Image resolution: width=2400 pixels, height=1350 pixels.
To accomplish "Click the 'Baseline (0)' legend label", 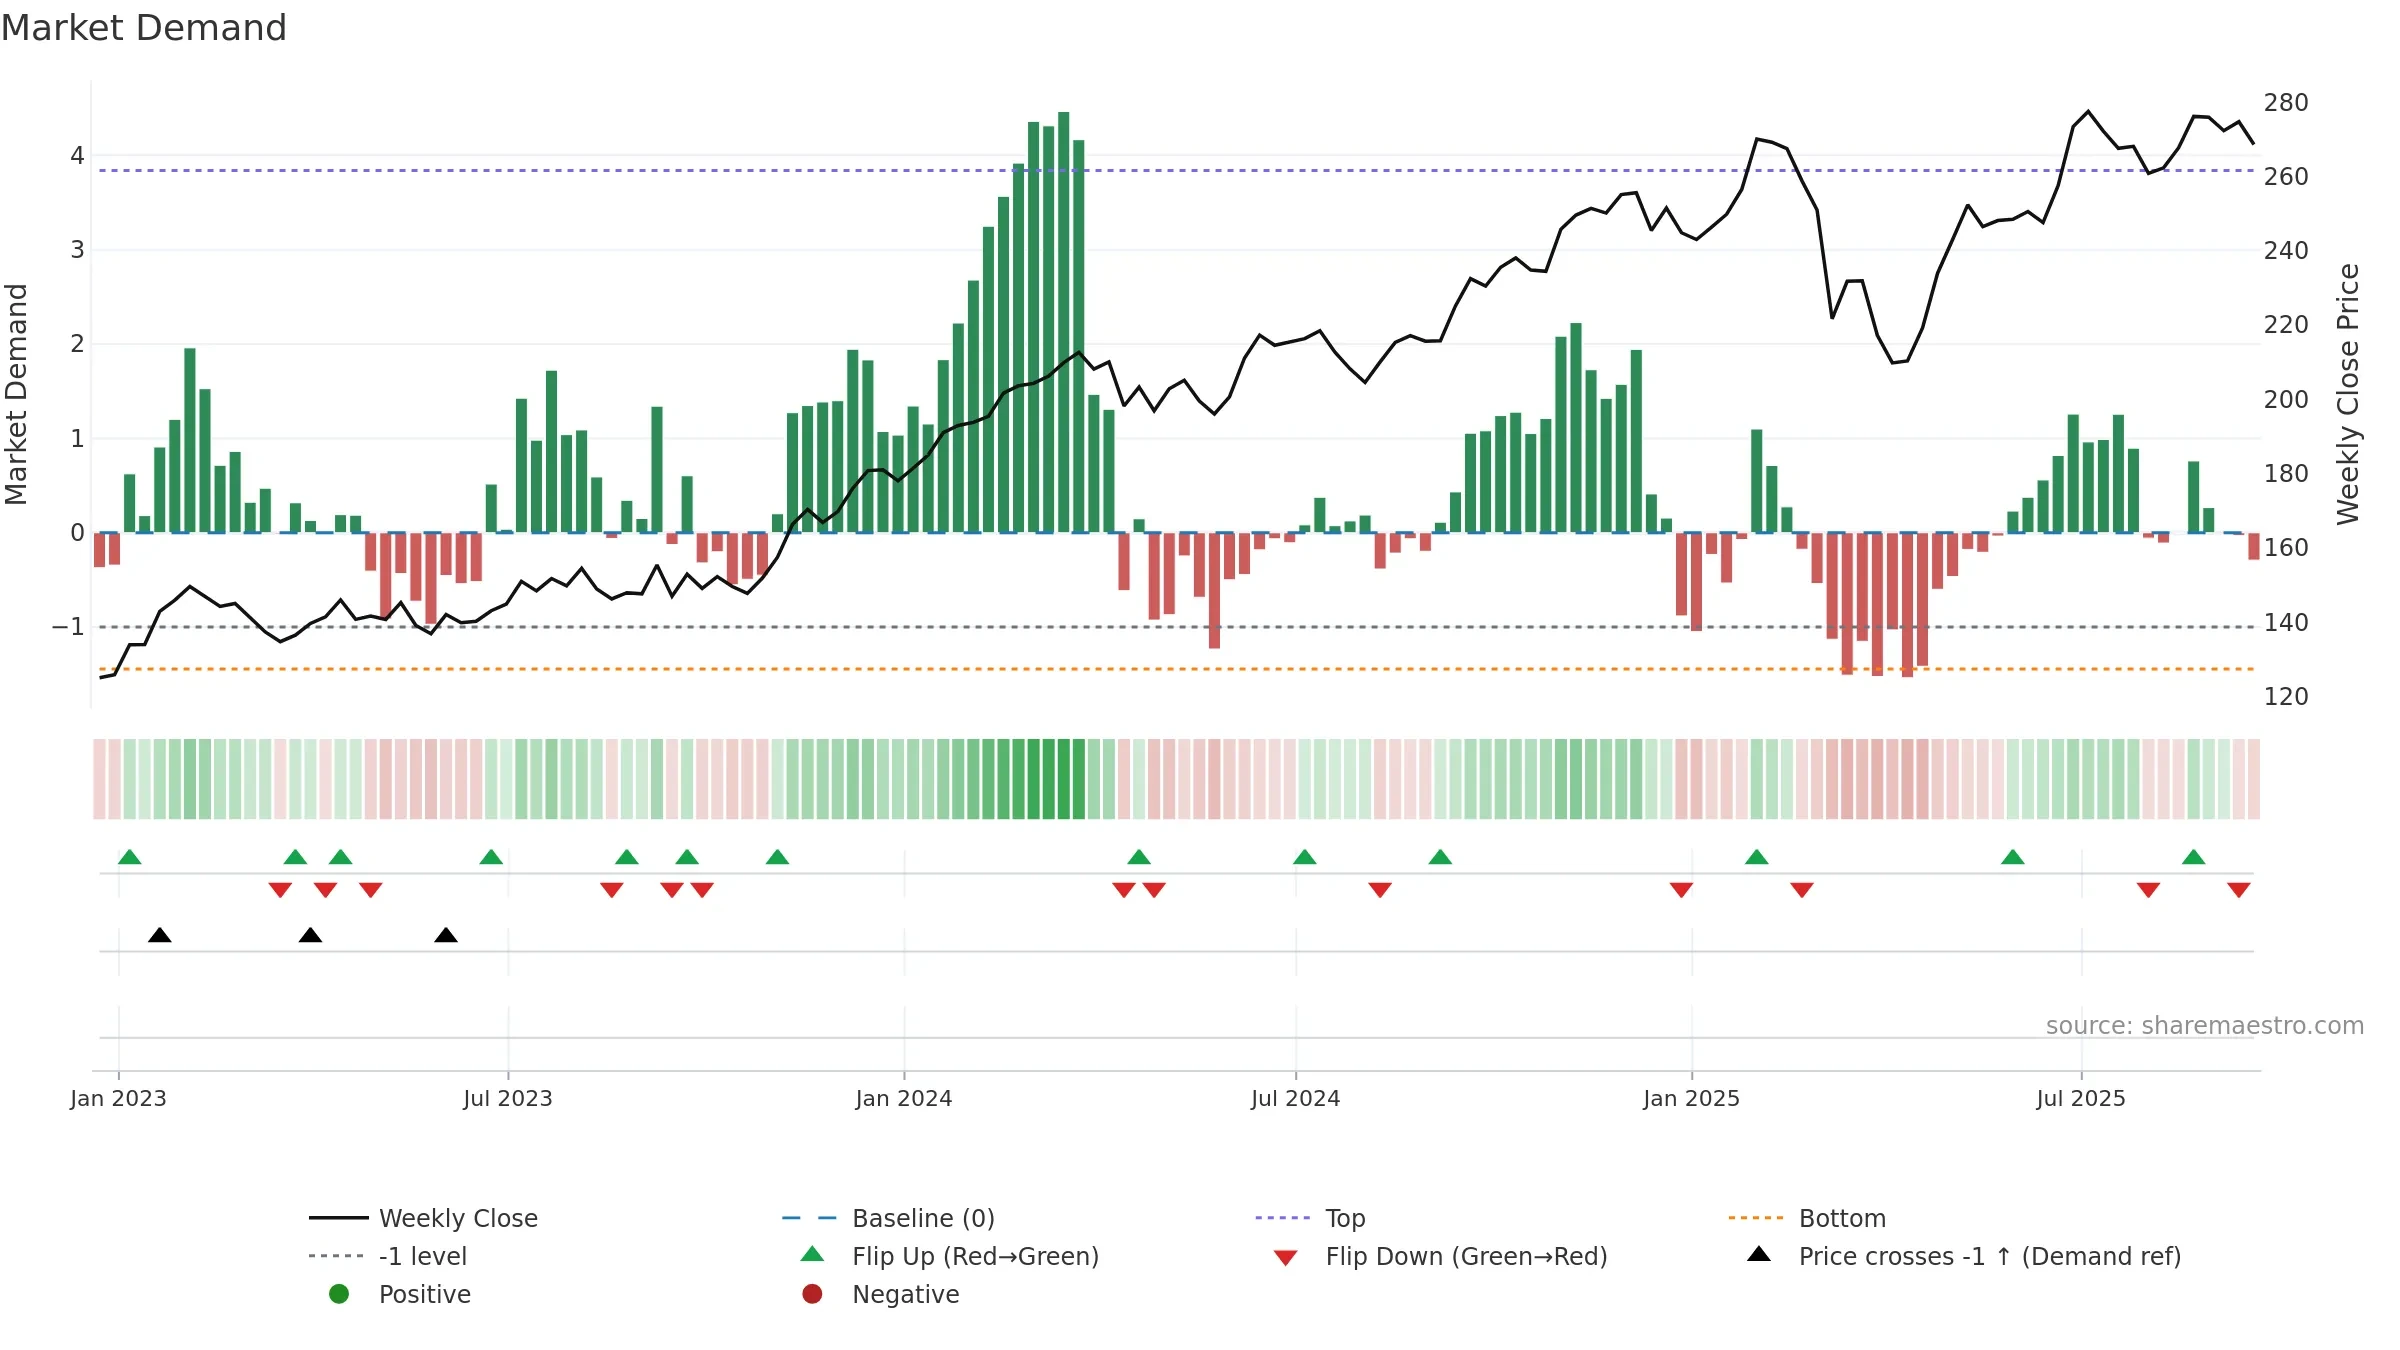I will click(x=923, y=1219).
